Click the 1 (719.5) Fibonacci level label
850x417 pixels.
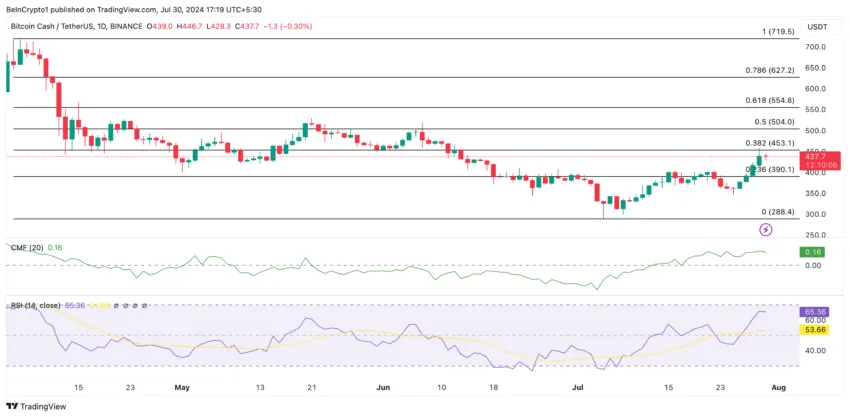click(x=778, y=32)
